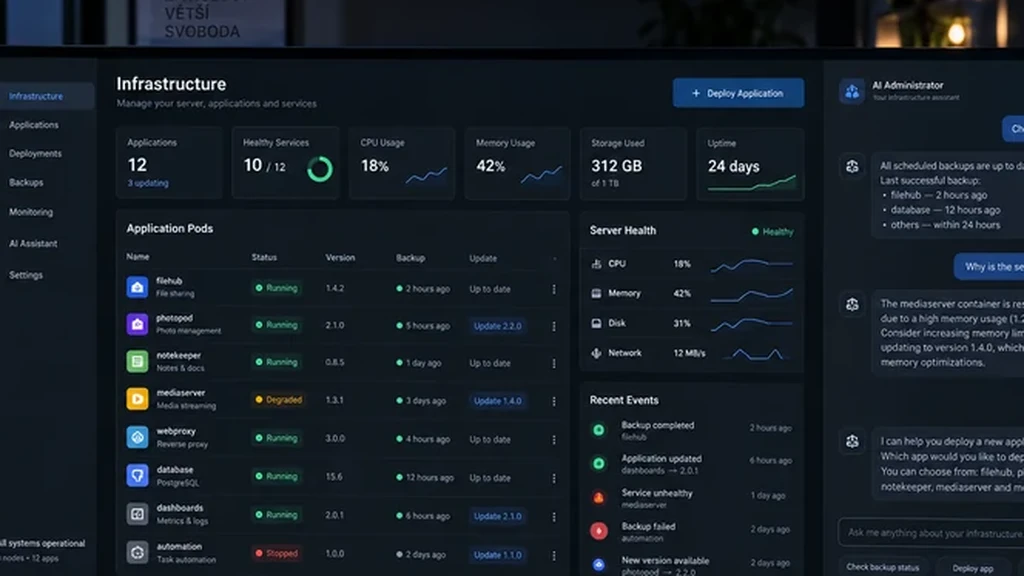Click the Degraded status badge for mediaserver
The width and height of the screenshot is (1024, 576).
[x=279, y=400]
